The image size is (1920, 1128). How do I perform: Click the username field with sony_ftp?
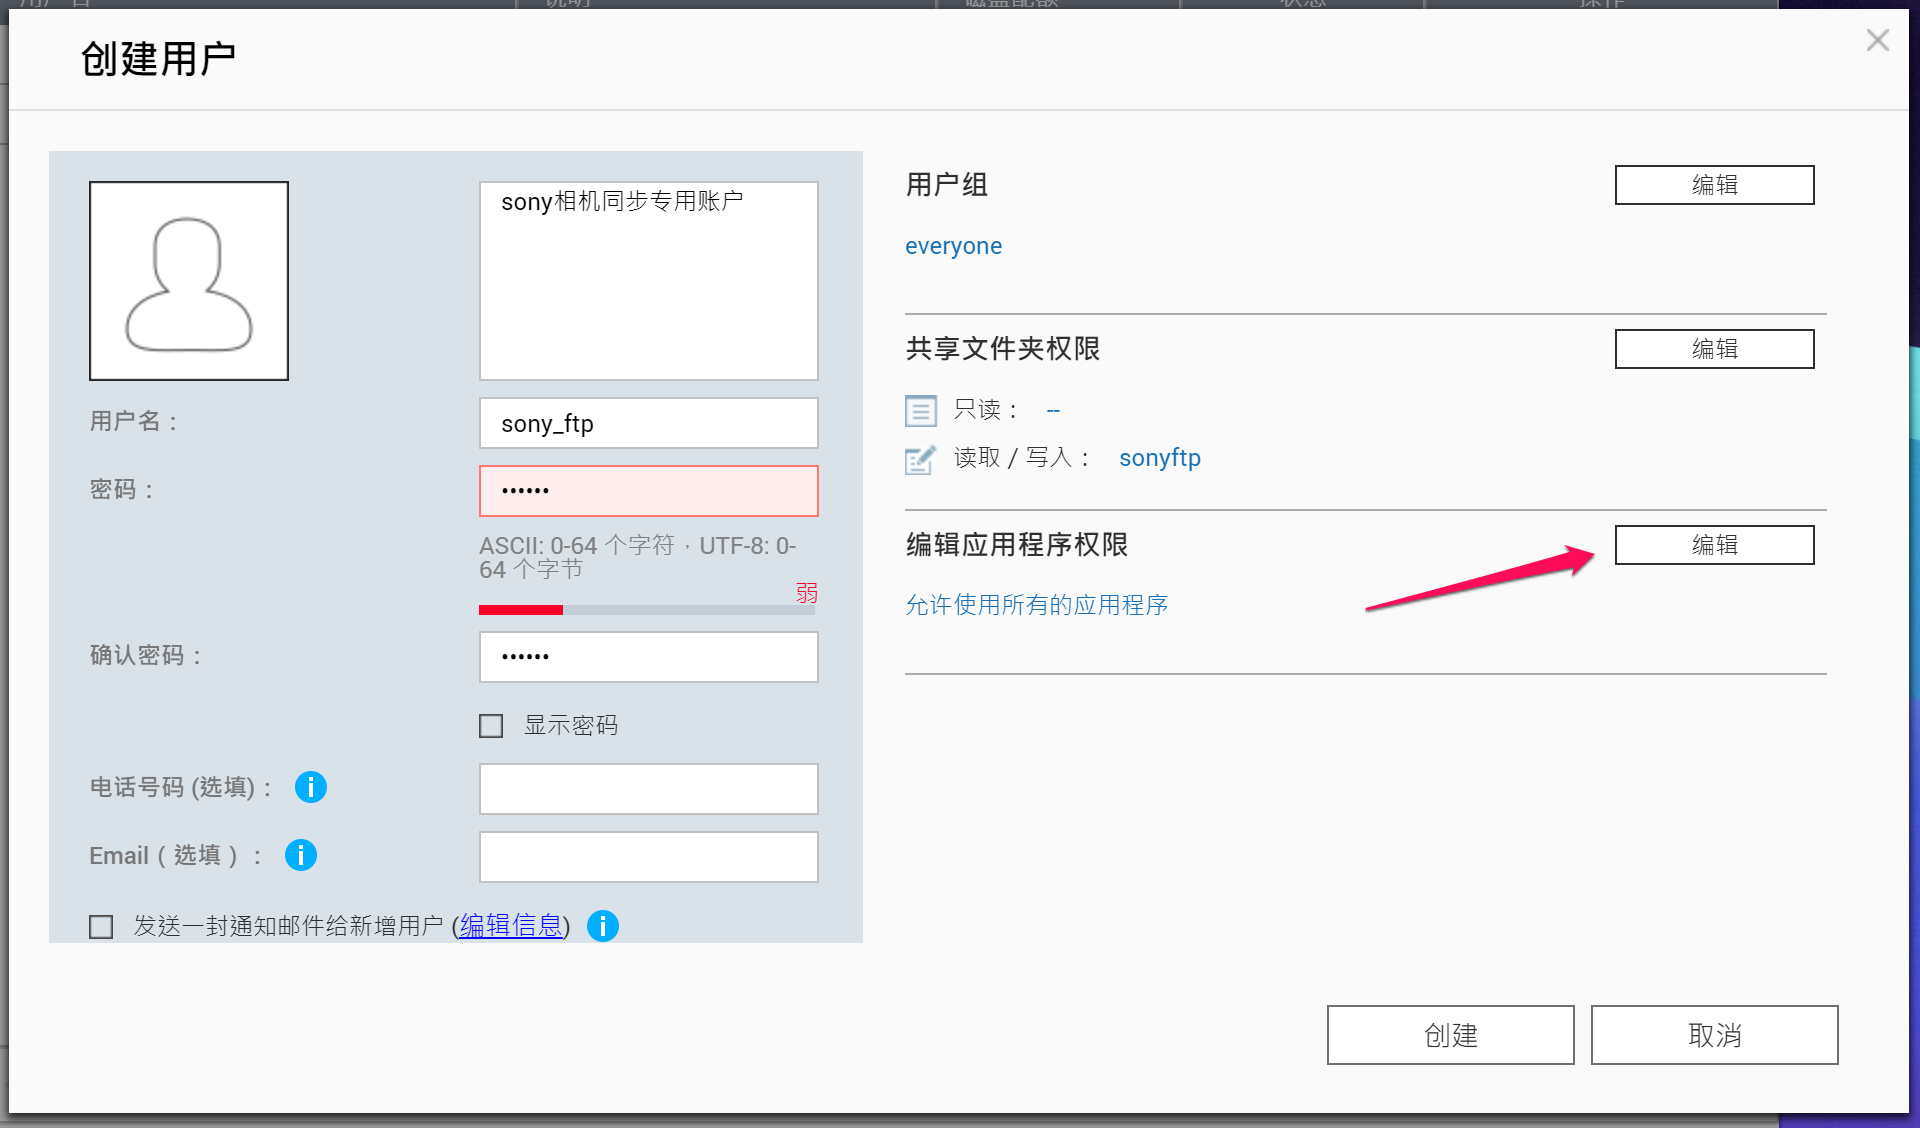[x=649, y=423]
